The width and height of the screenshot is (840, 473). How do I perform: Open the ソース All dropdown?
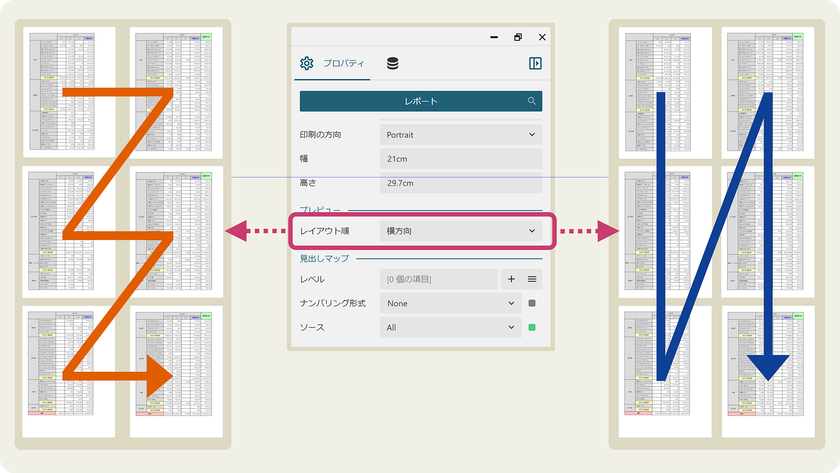451,327
